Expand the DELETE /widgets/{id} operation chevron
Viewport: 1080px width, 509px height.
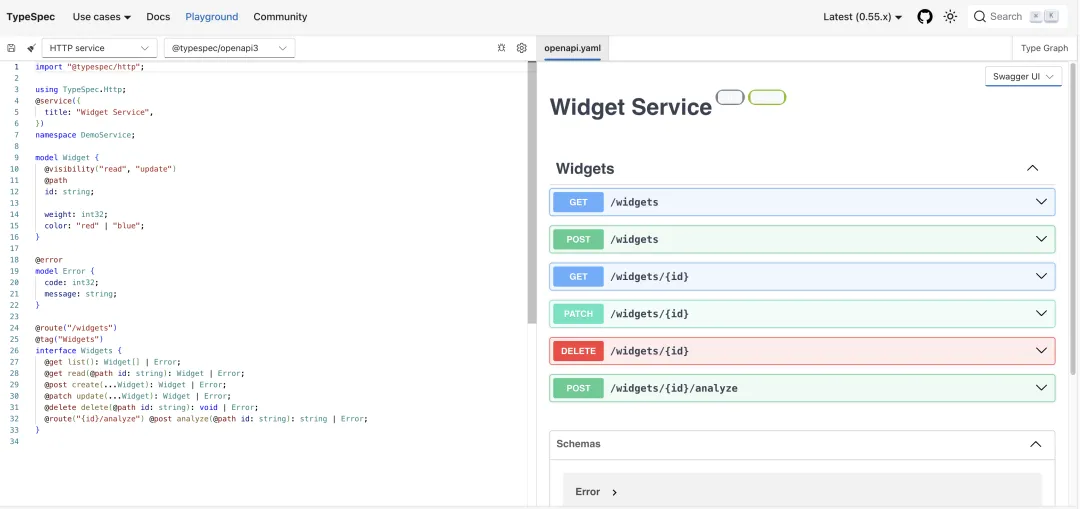tap(1041, 351)
